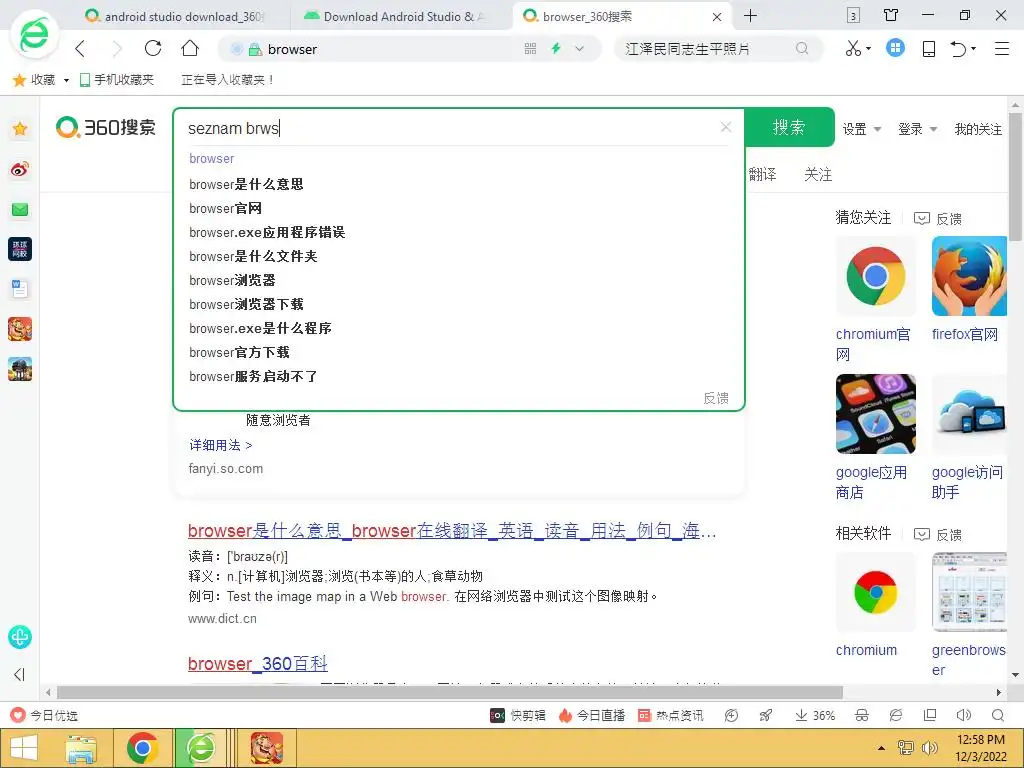Screen dimensions: 1024x768
Task: Switch to Download Android Studio tab
Action: 396,17
